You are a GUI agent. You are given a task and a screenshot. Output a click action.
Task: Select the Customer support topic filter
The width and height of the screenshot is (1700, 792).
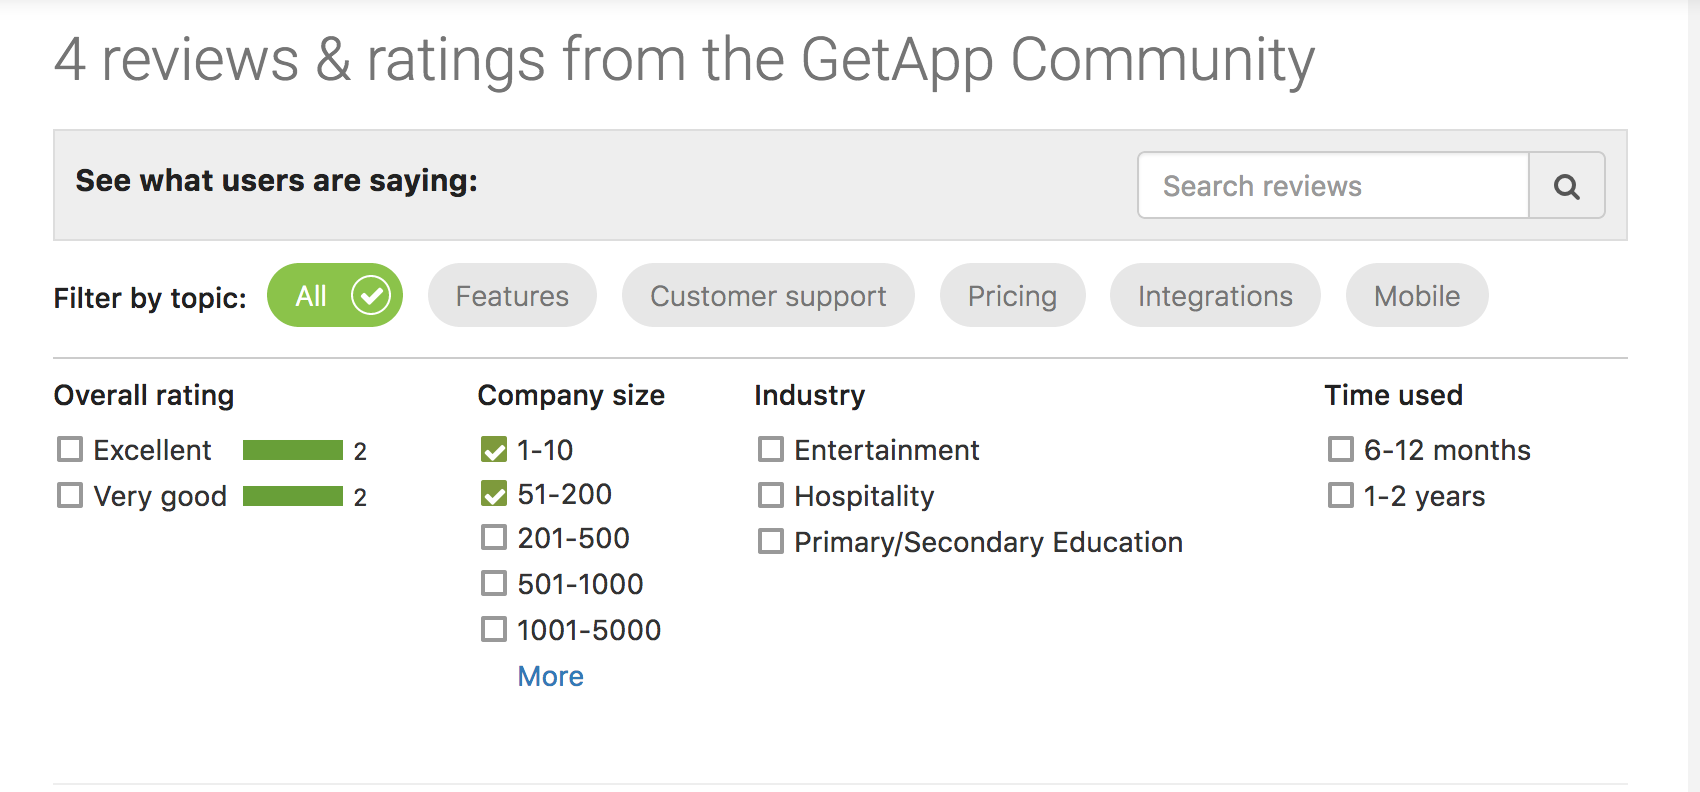click(767, 295)
